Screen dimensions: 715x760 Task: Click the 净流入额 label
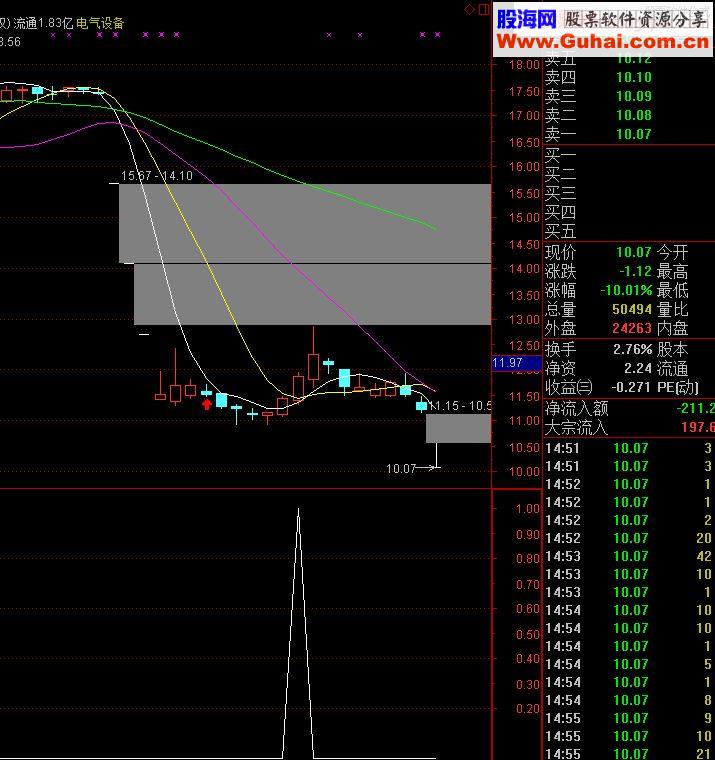click(576, 408)
